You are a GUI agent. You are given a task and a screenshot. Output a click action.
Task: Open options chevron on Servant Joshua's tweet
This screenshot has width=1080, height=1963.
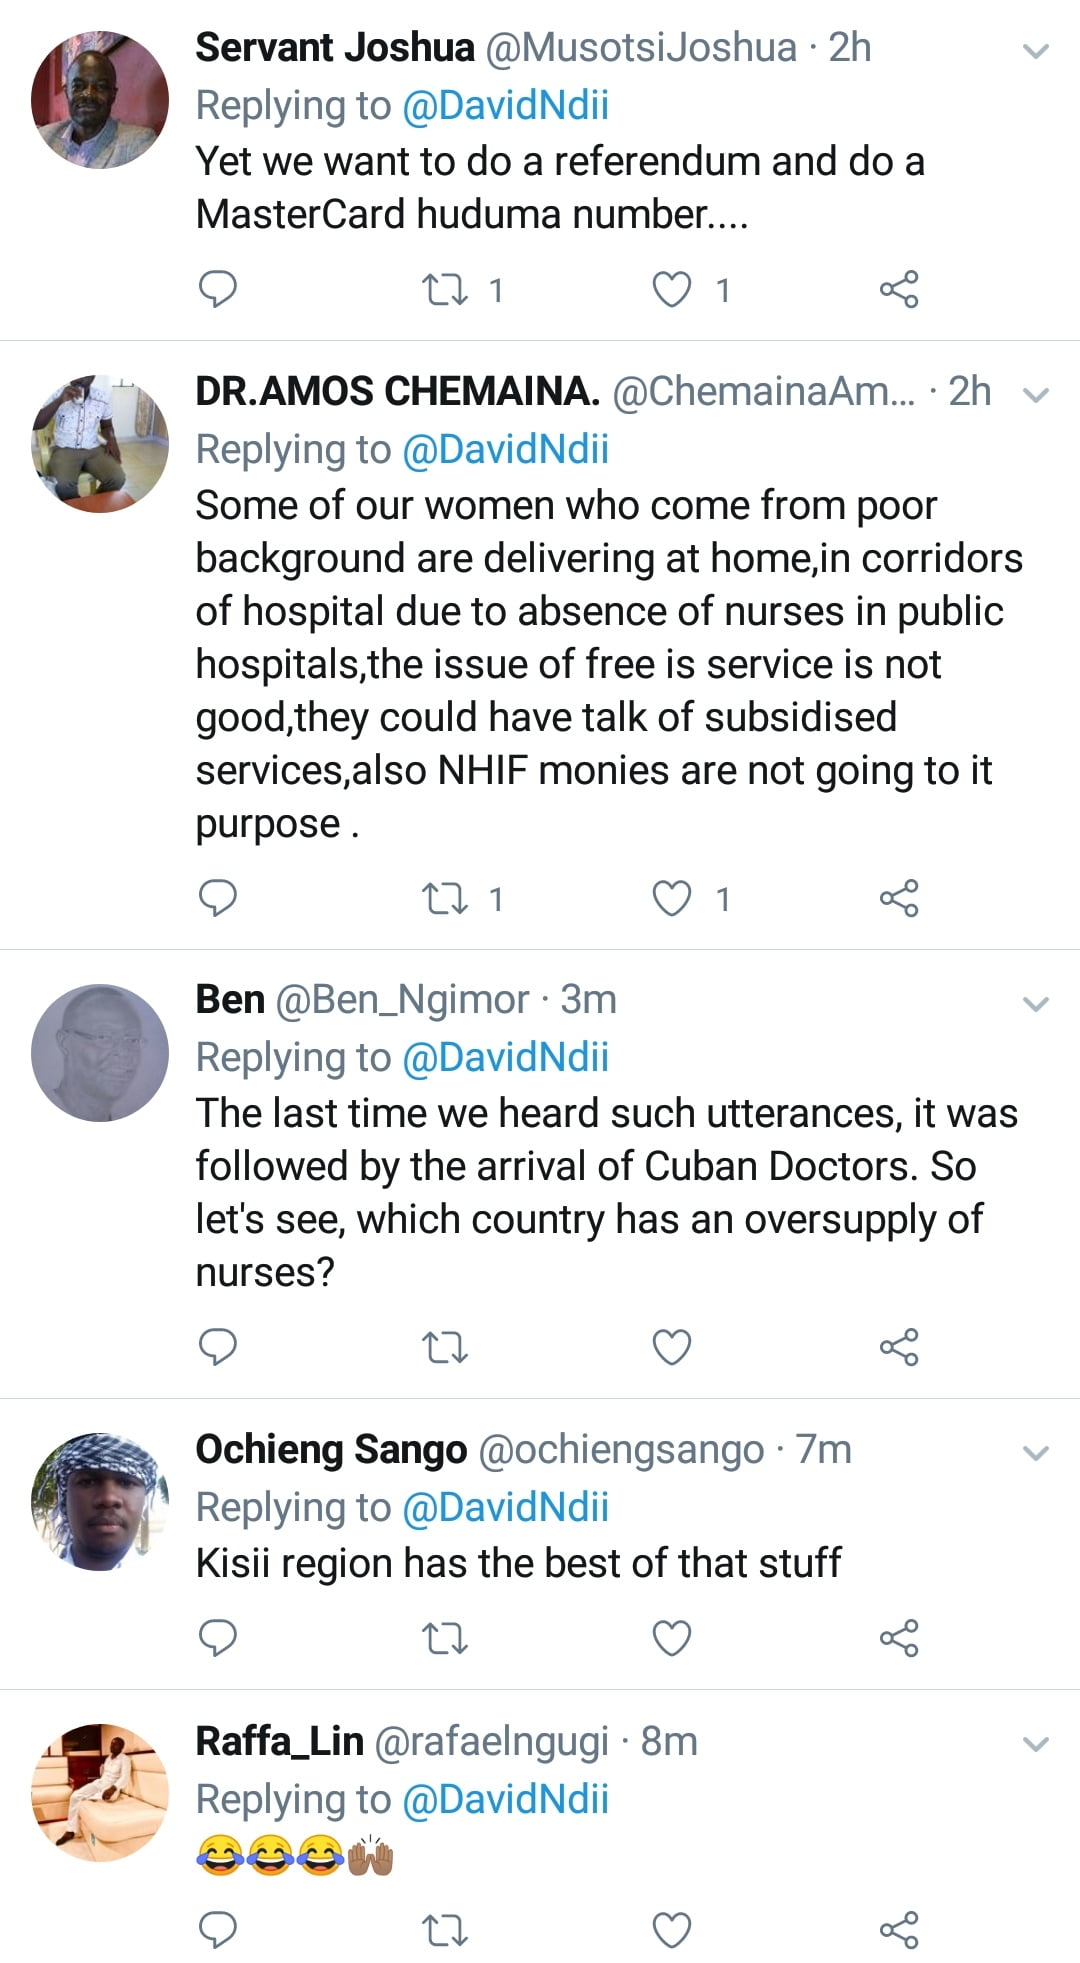click(x=1037, y=50)
